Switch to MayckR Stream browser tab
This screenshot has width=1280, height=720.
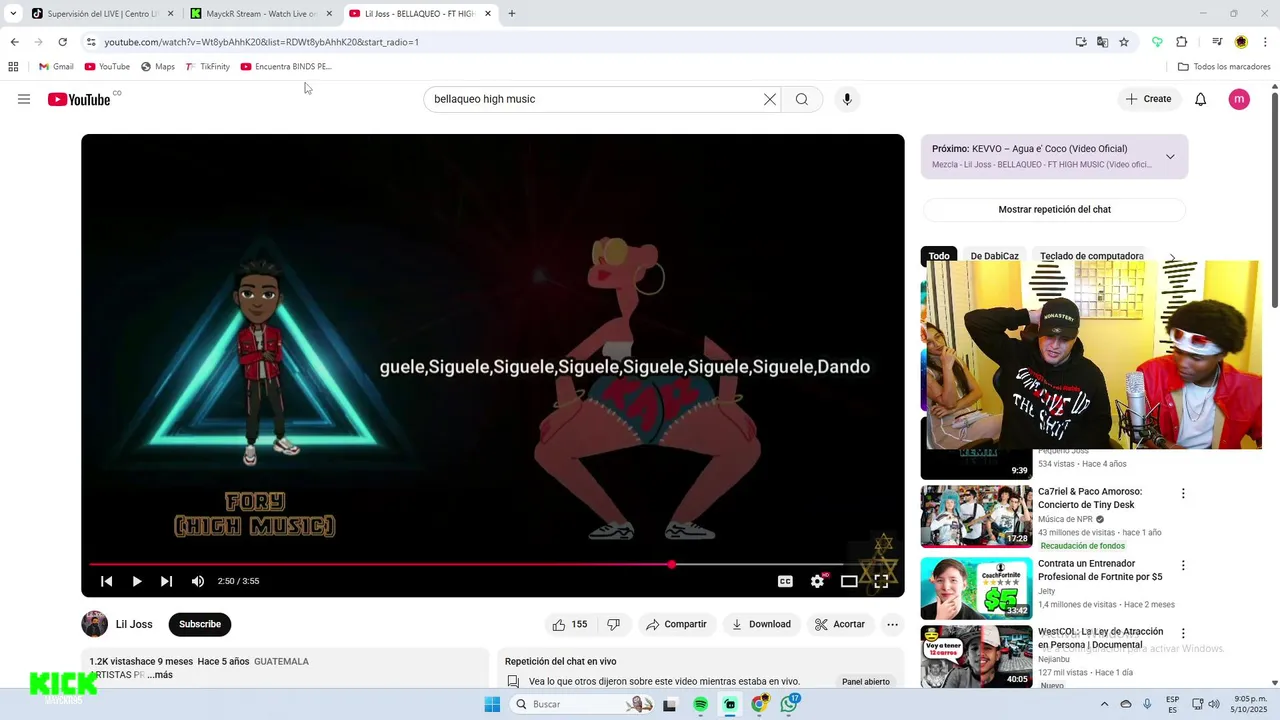click(x=262, y=14)
